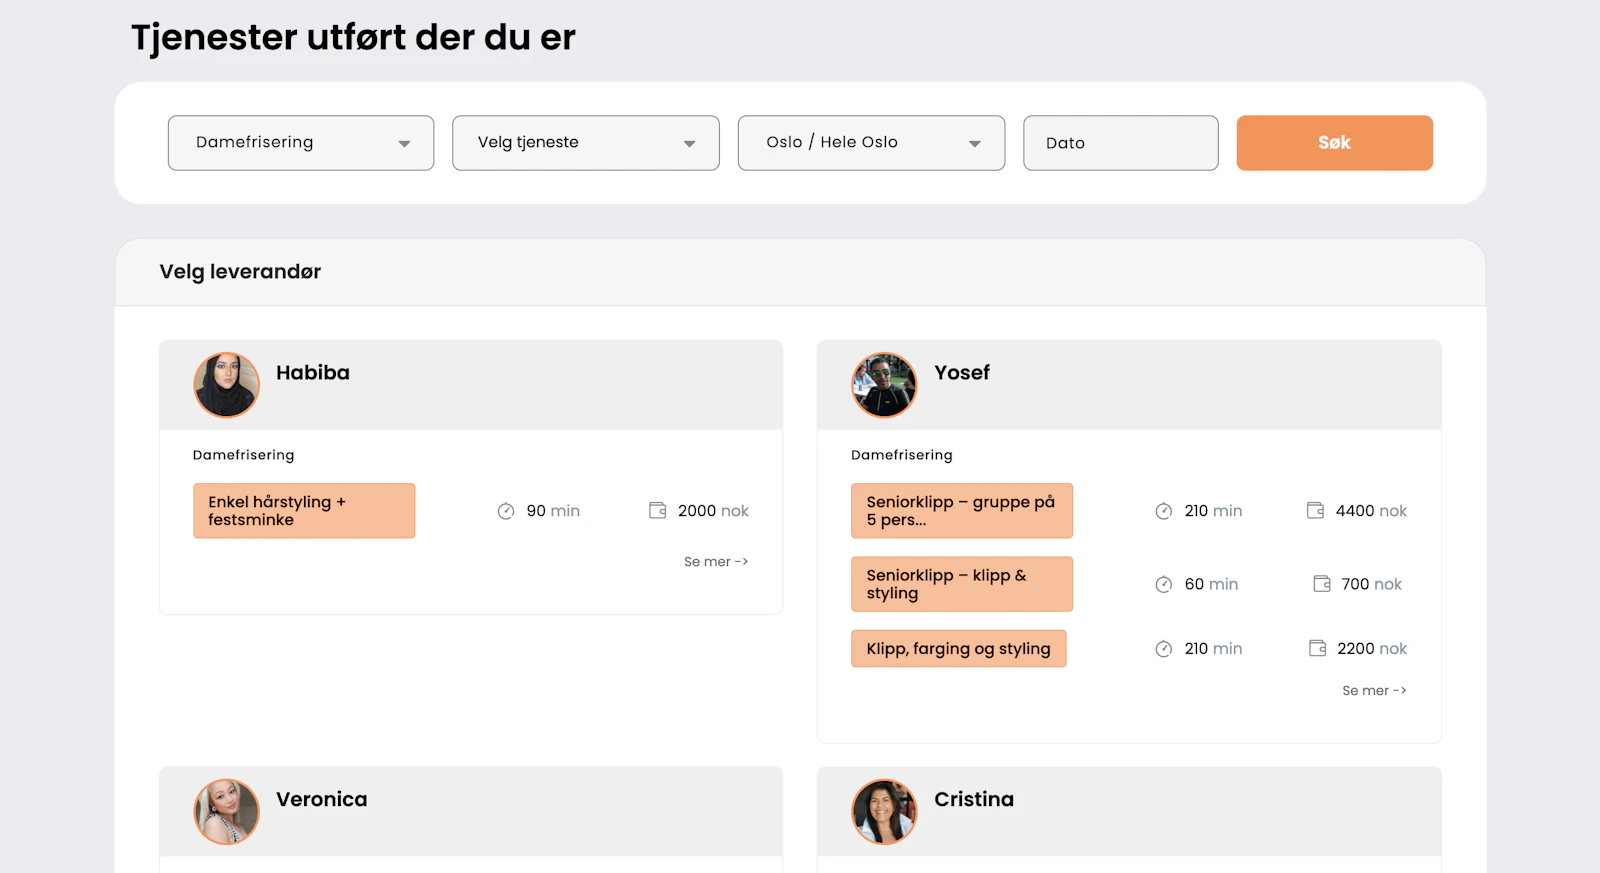Select Seniorklipp – gruppe på 5 pers service
This screenshot has height=873, width=1600.
pyautogui.click(x=962, y=511)
